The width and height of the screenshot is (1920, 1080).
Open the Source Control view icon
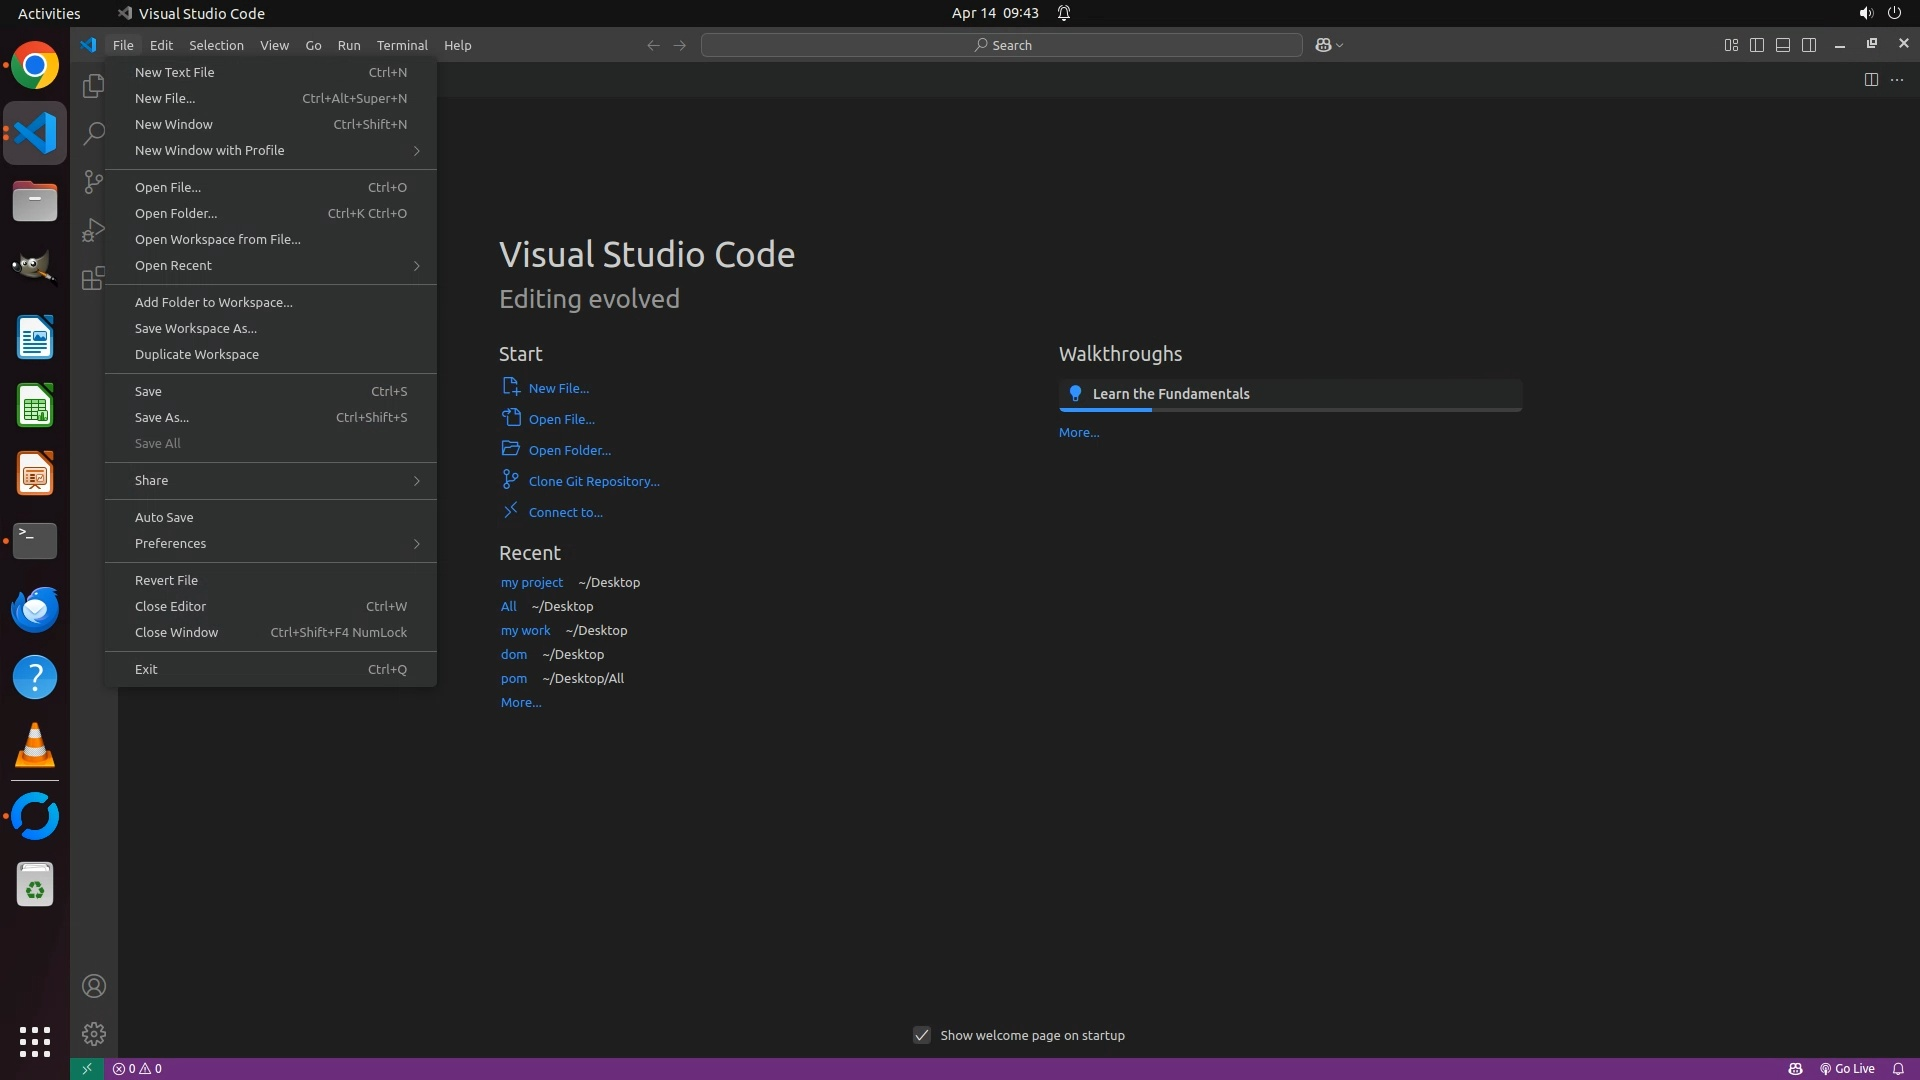click(93, 181)
